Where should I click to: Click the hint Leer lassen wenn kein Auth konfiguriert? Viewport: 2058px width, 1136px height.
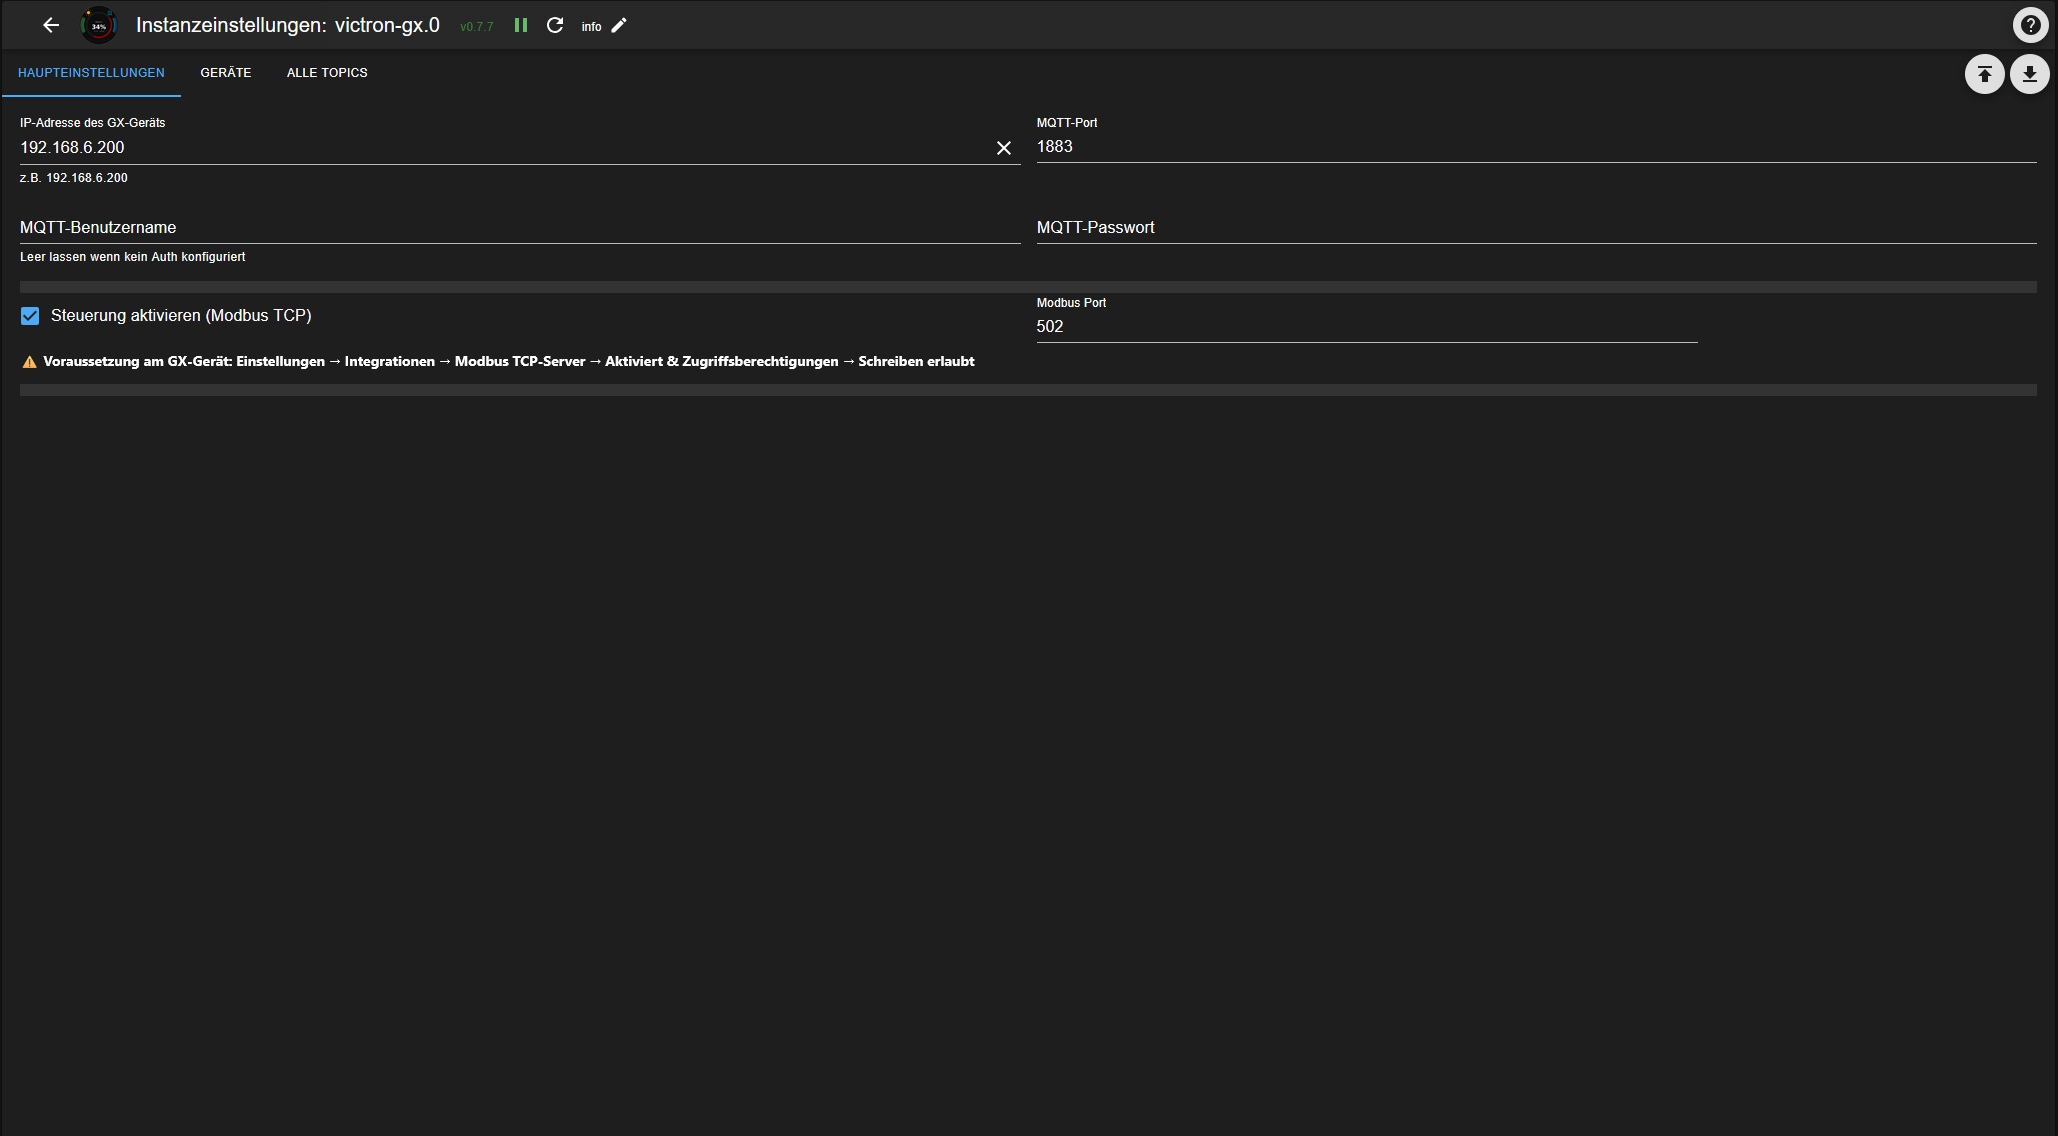tap(133, 257)
